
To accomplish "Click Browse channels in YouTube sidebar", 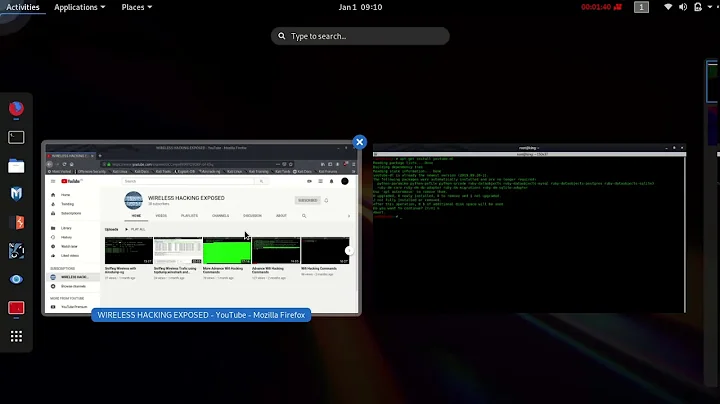I will 73,286.
